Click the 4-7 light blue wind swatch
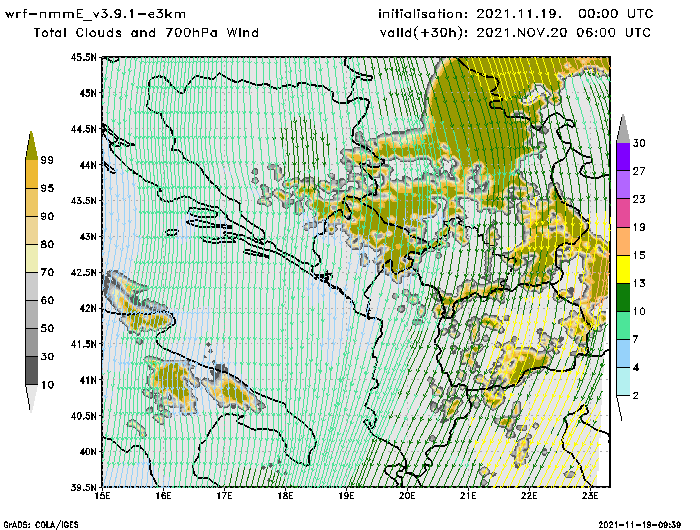 [x=623, y=353]
